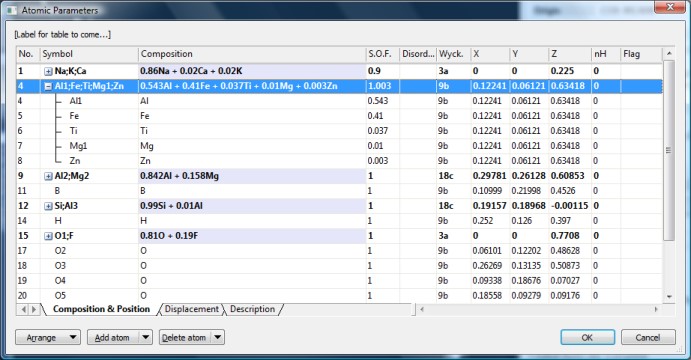The width and height of the screenshot is (691, 360).
Task: Confirm with the OK button
Action: pyautogui.click(x=587, y=338)
